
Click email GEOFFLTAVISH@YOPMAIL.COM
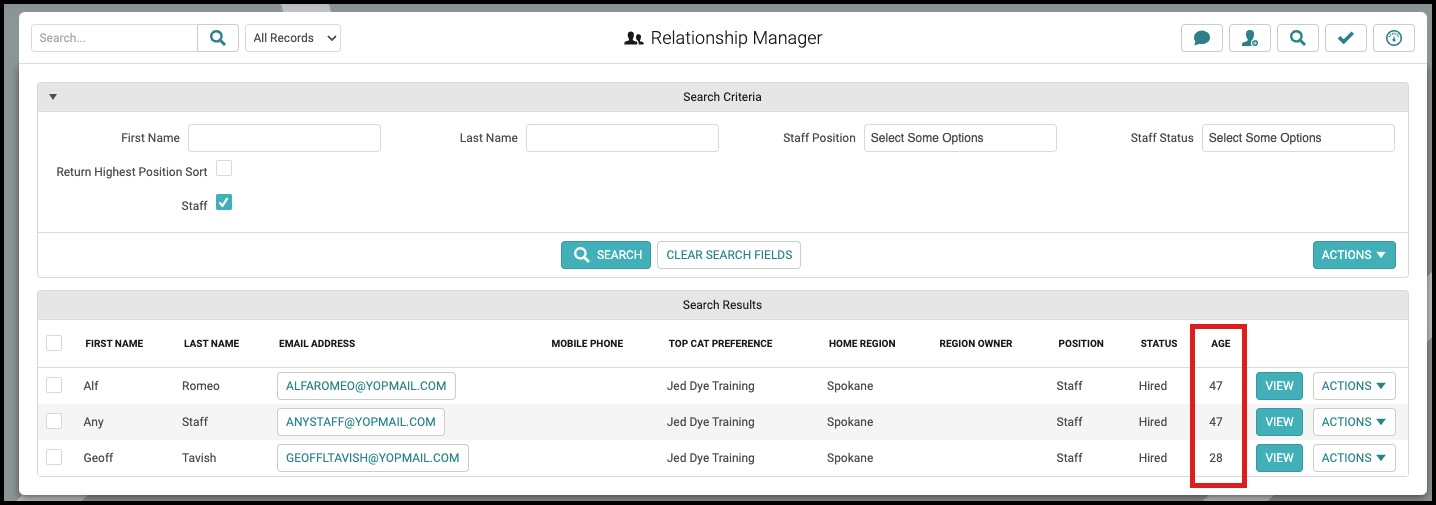pos(373,458)
